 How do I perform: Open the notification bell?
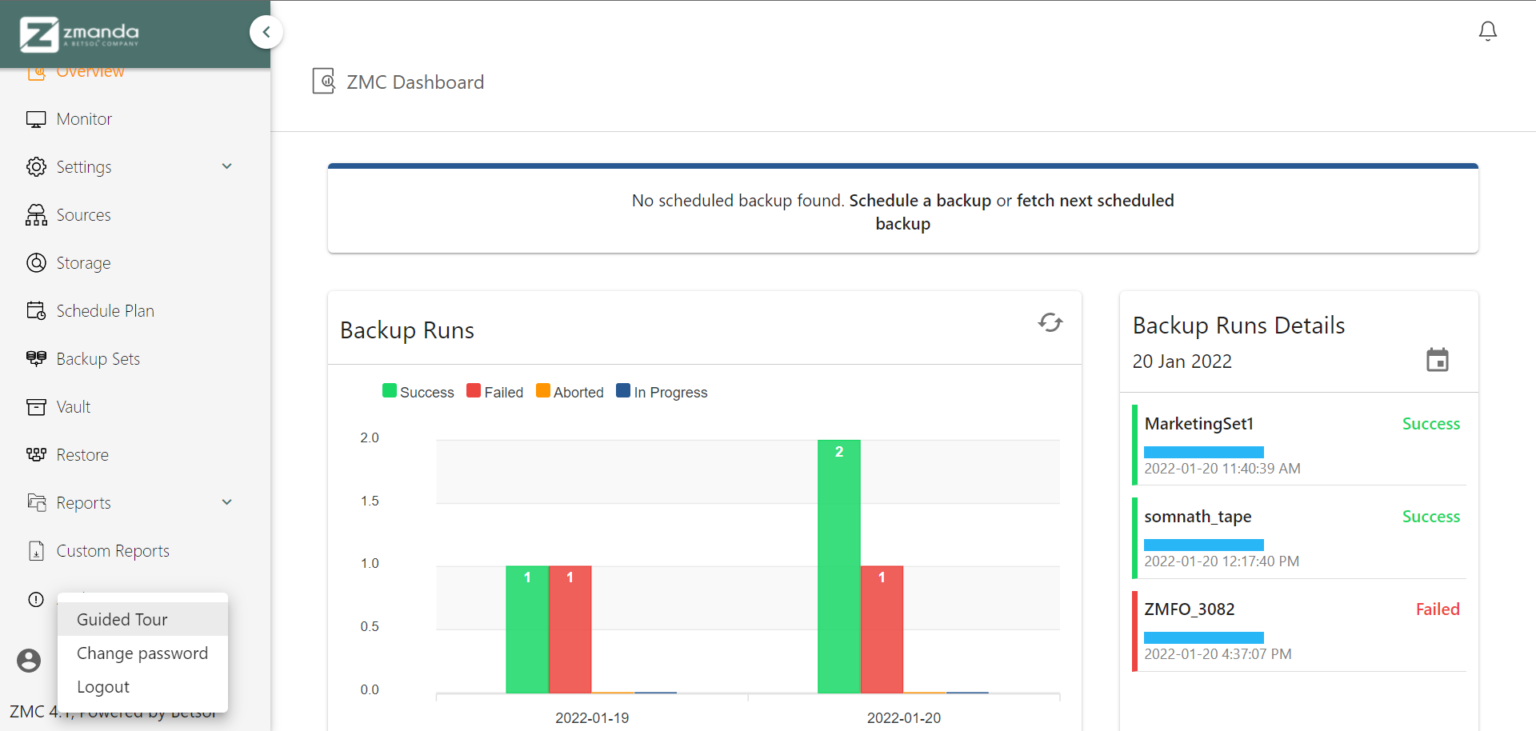(1487, 31)
